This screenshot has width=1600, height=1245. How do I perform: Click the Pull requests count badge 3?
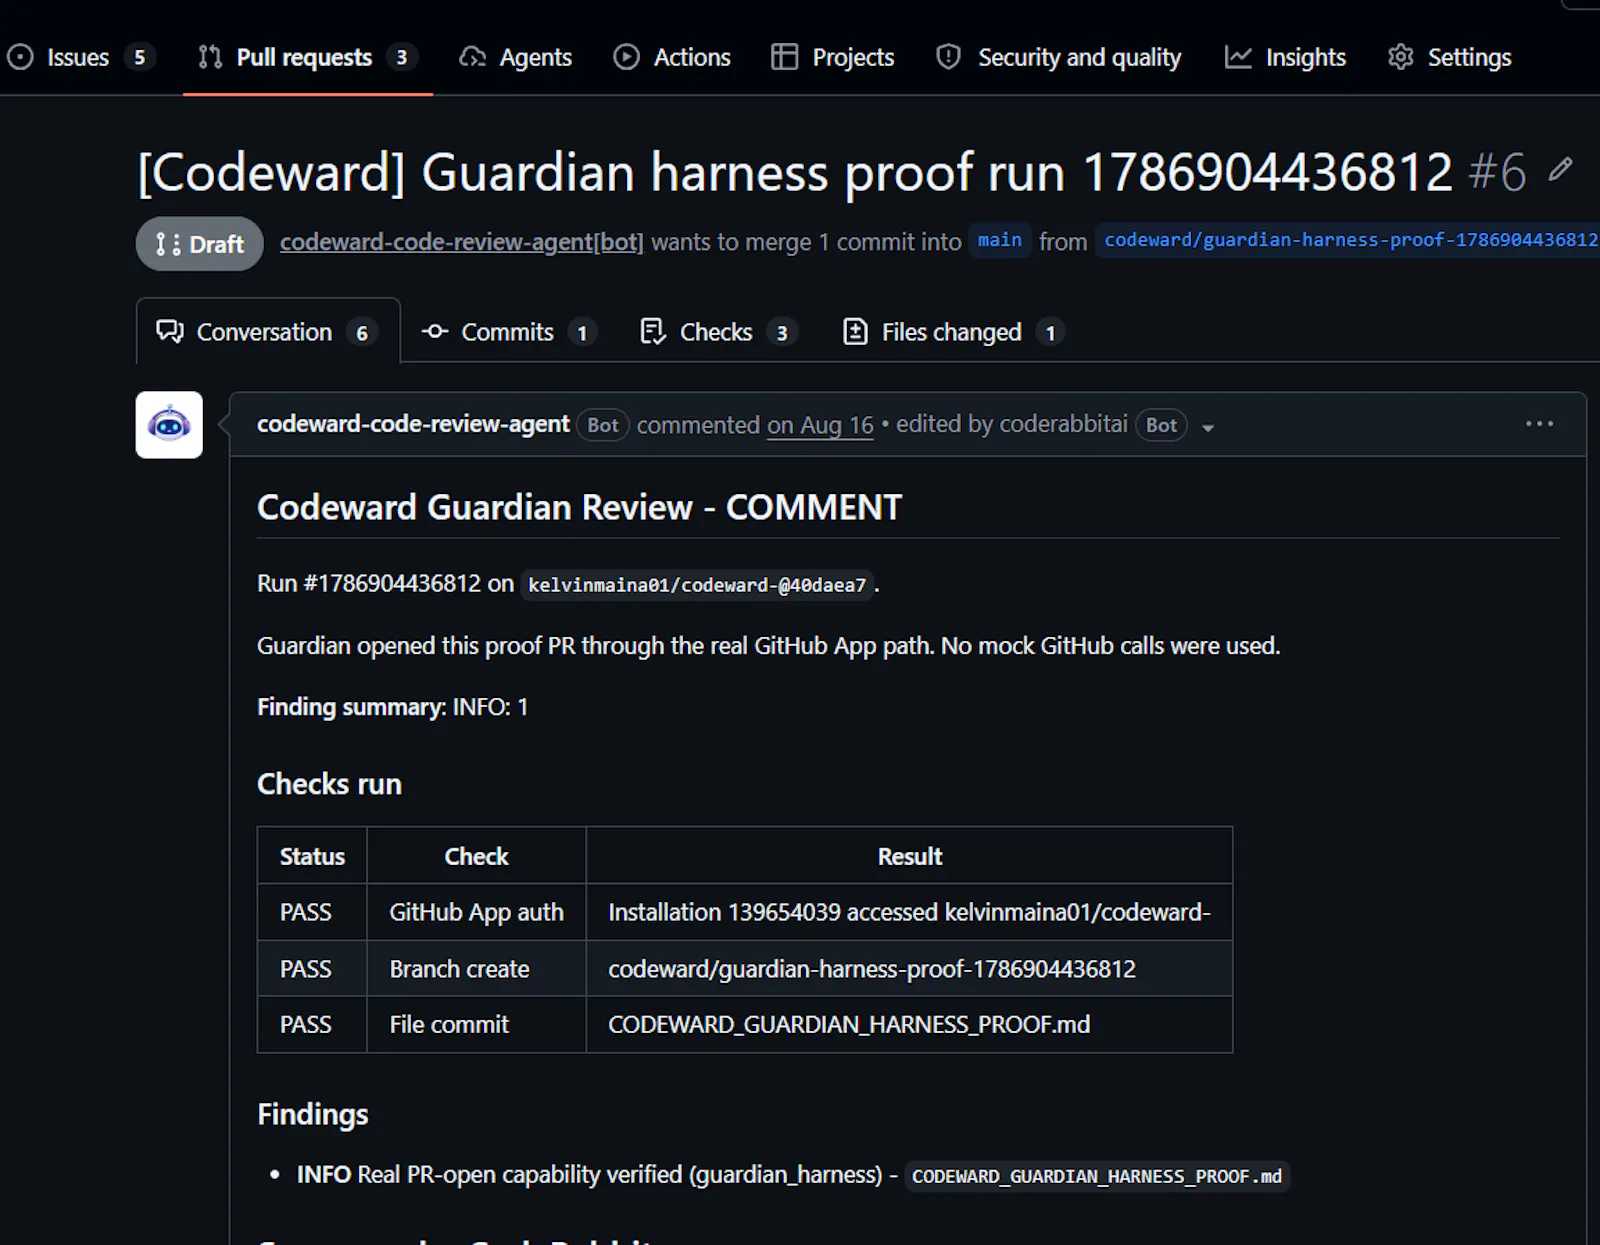(x=402, y=58)
